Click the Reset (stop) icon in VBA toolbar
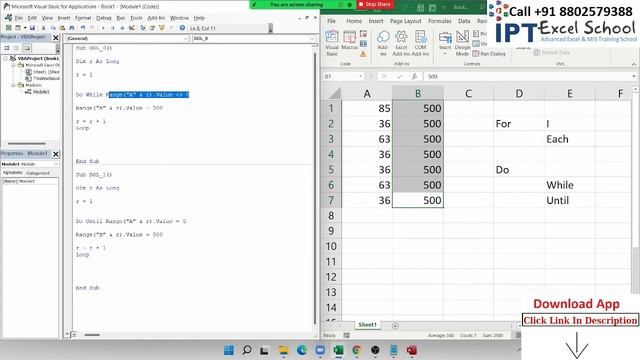 click(122, 28)
